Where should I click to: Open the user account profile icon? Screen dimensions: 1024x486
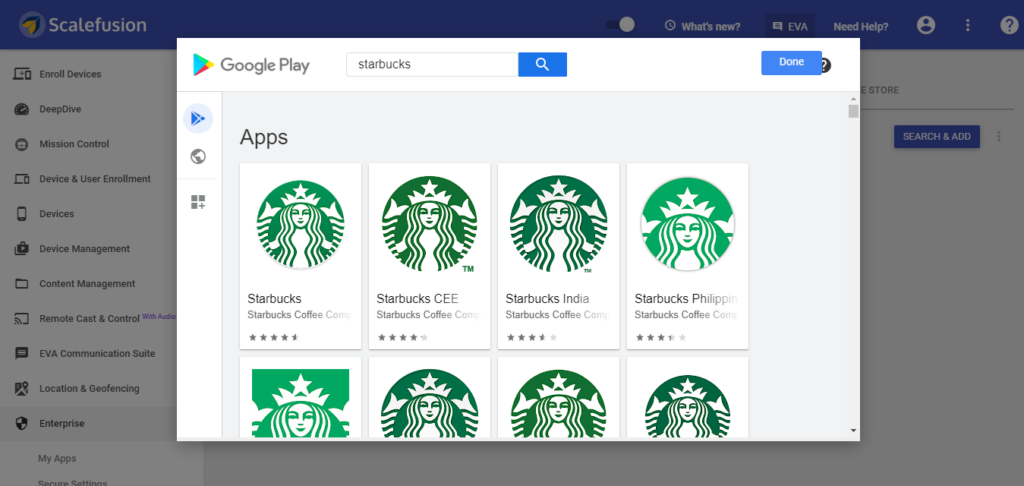click(x=926, y=25)
